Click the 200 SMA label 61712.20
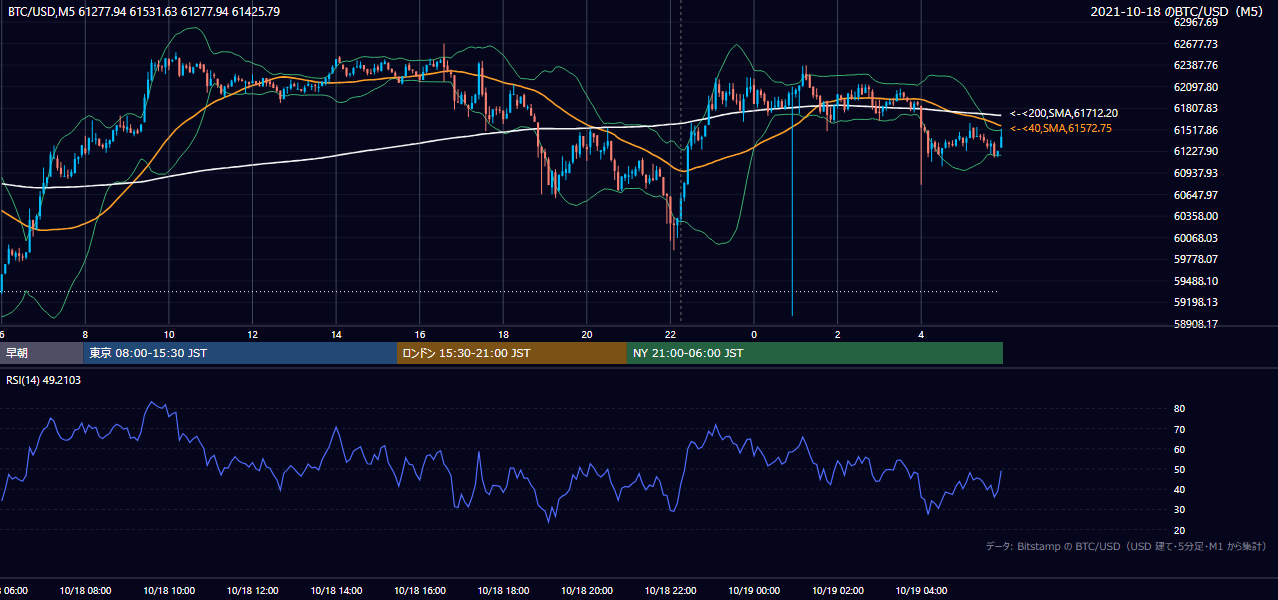This screenshot has height=600, width=1278. tap(1064, 114)
